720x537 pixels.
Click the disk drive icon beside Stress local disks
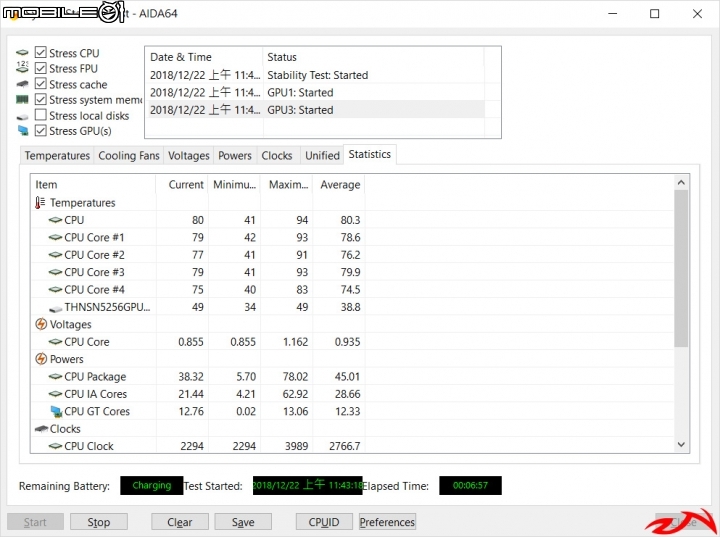point(22,117)
